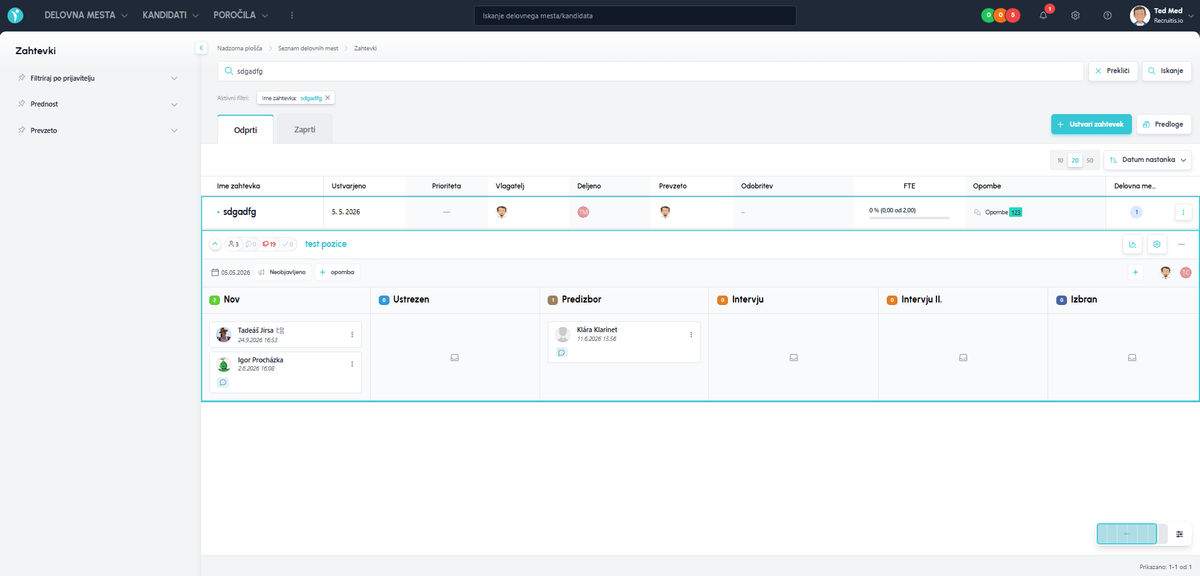Click plus icon beside the position avatars
1200x576 pixels.
point(1135,272)
